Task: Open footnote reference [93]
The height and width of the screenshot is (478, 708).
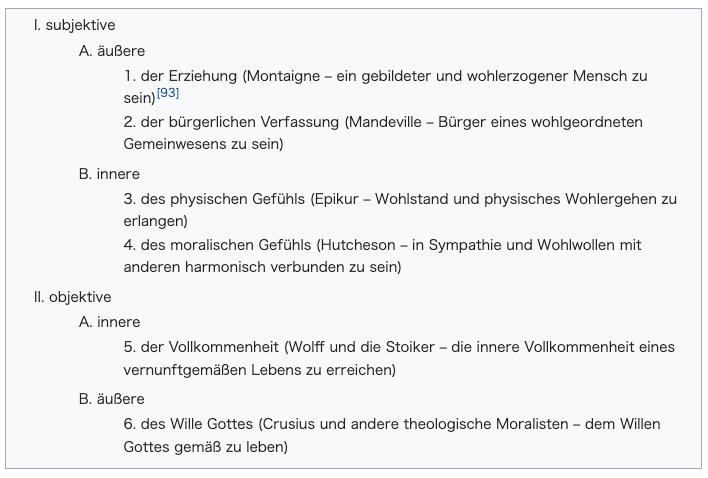Action: click(168, 93)
